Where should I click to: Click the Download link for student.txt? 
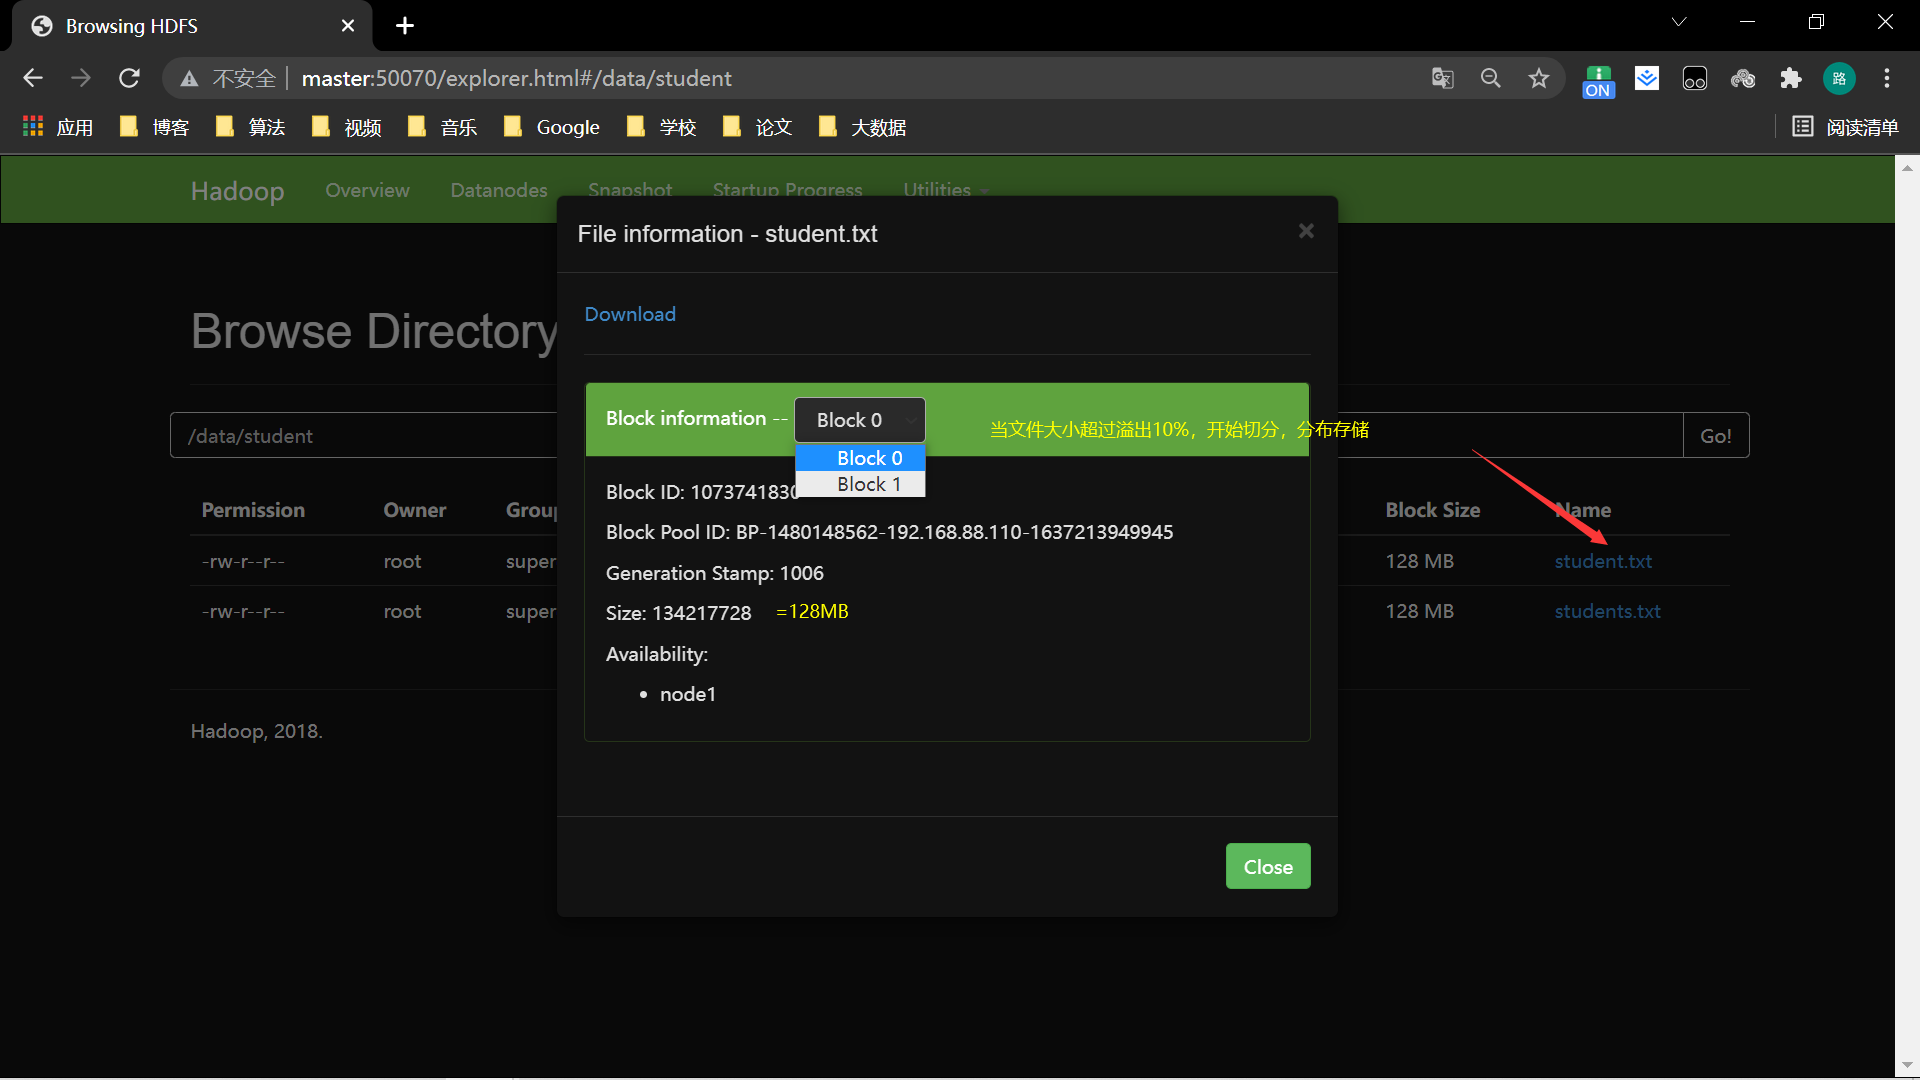pos(630,314)
